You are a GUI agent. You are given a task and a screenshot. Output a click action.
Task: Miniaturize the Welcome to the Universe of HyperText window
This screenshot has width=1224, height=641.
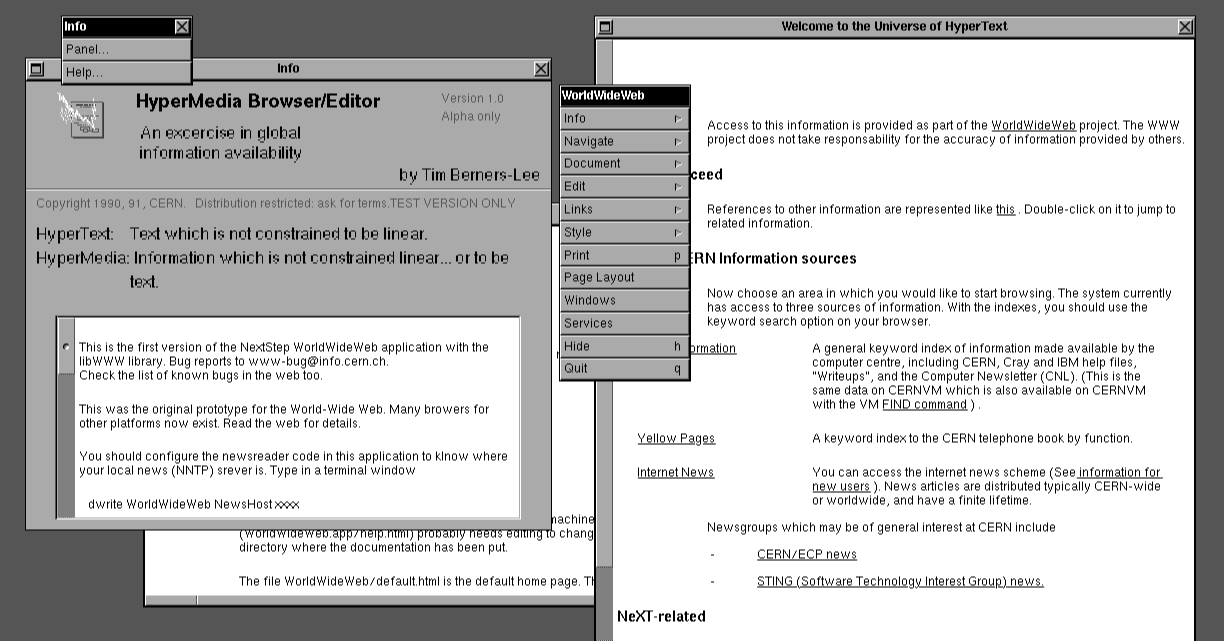pyautogui.click(x=605, y=27)
